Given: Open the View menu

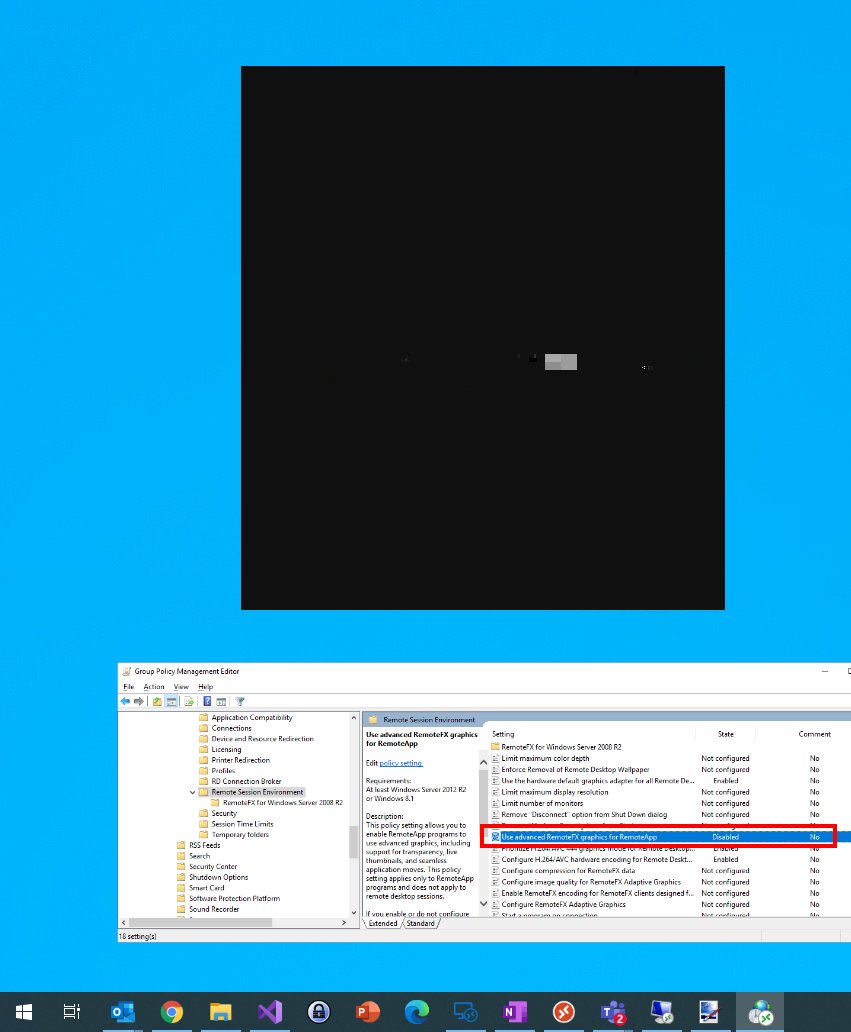Looking at the screenshot, I should click(181, 686).
